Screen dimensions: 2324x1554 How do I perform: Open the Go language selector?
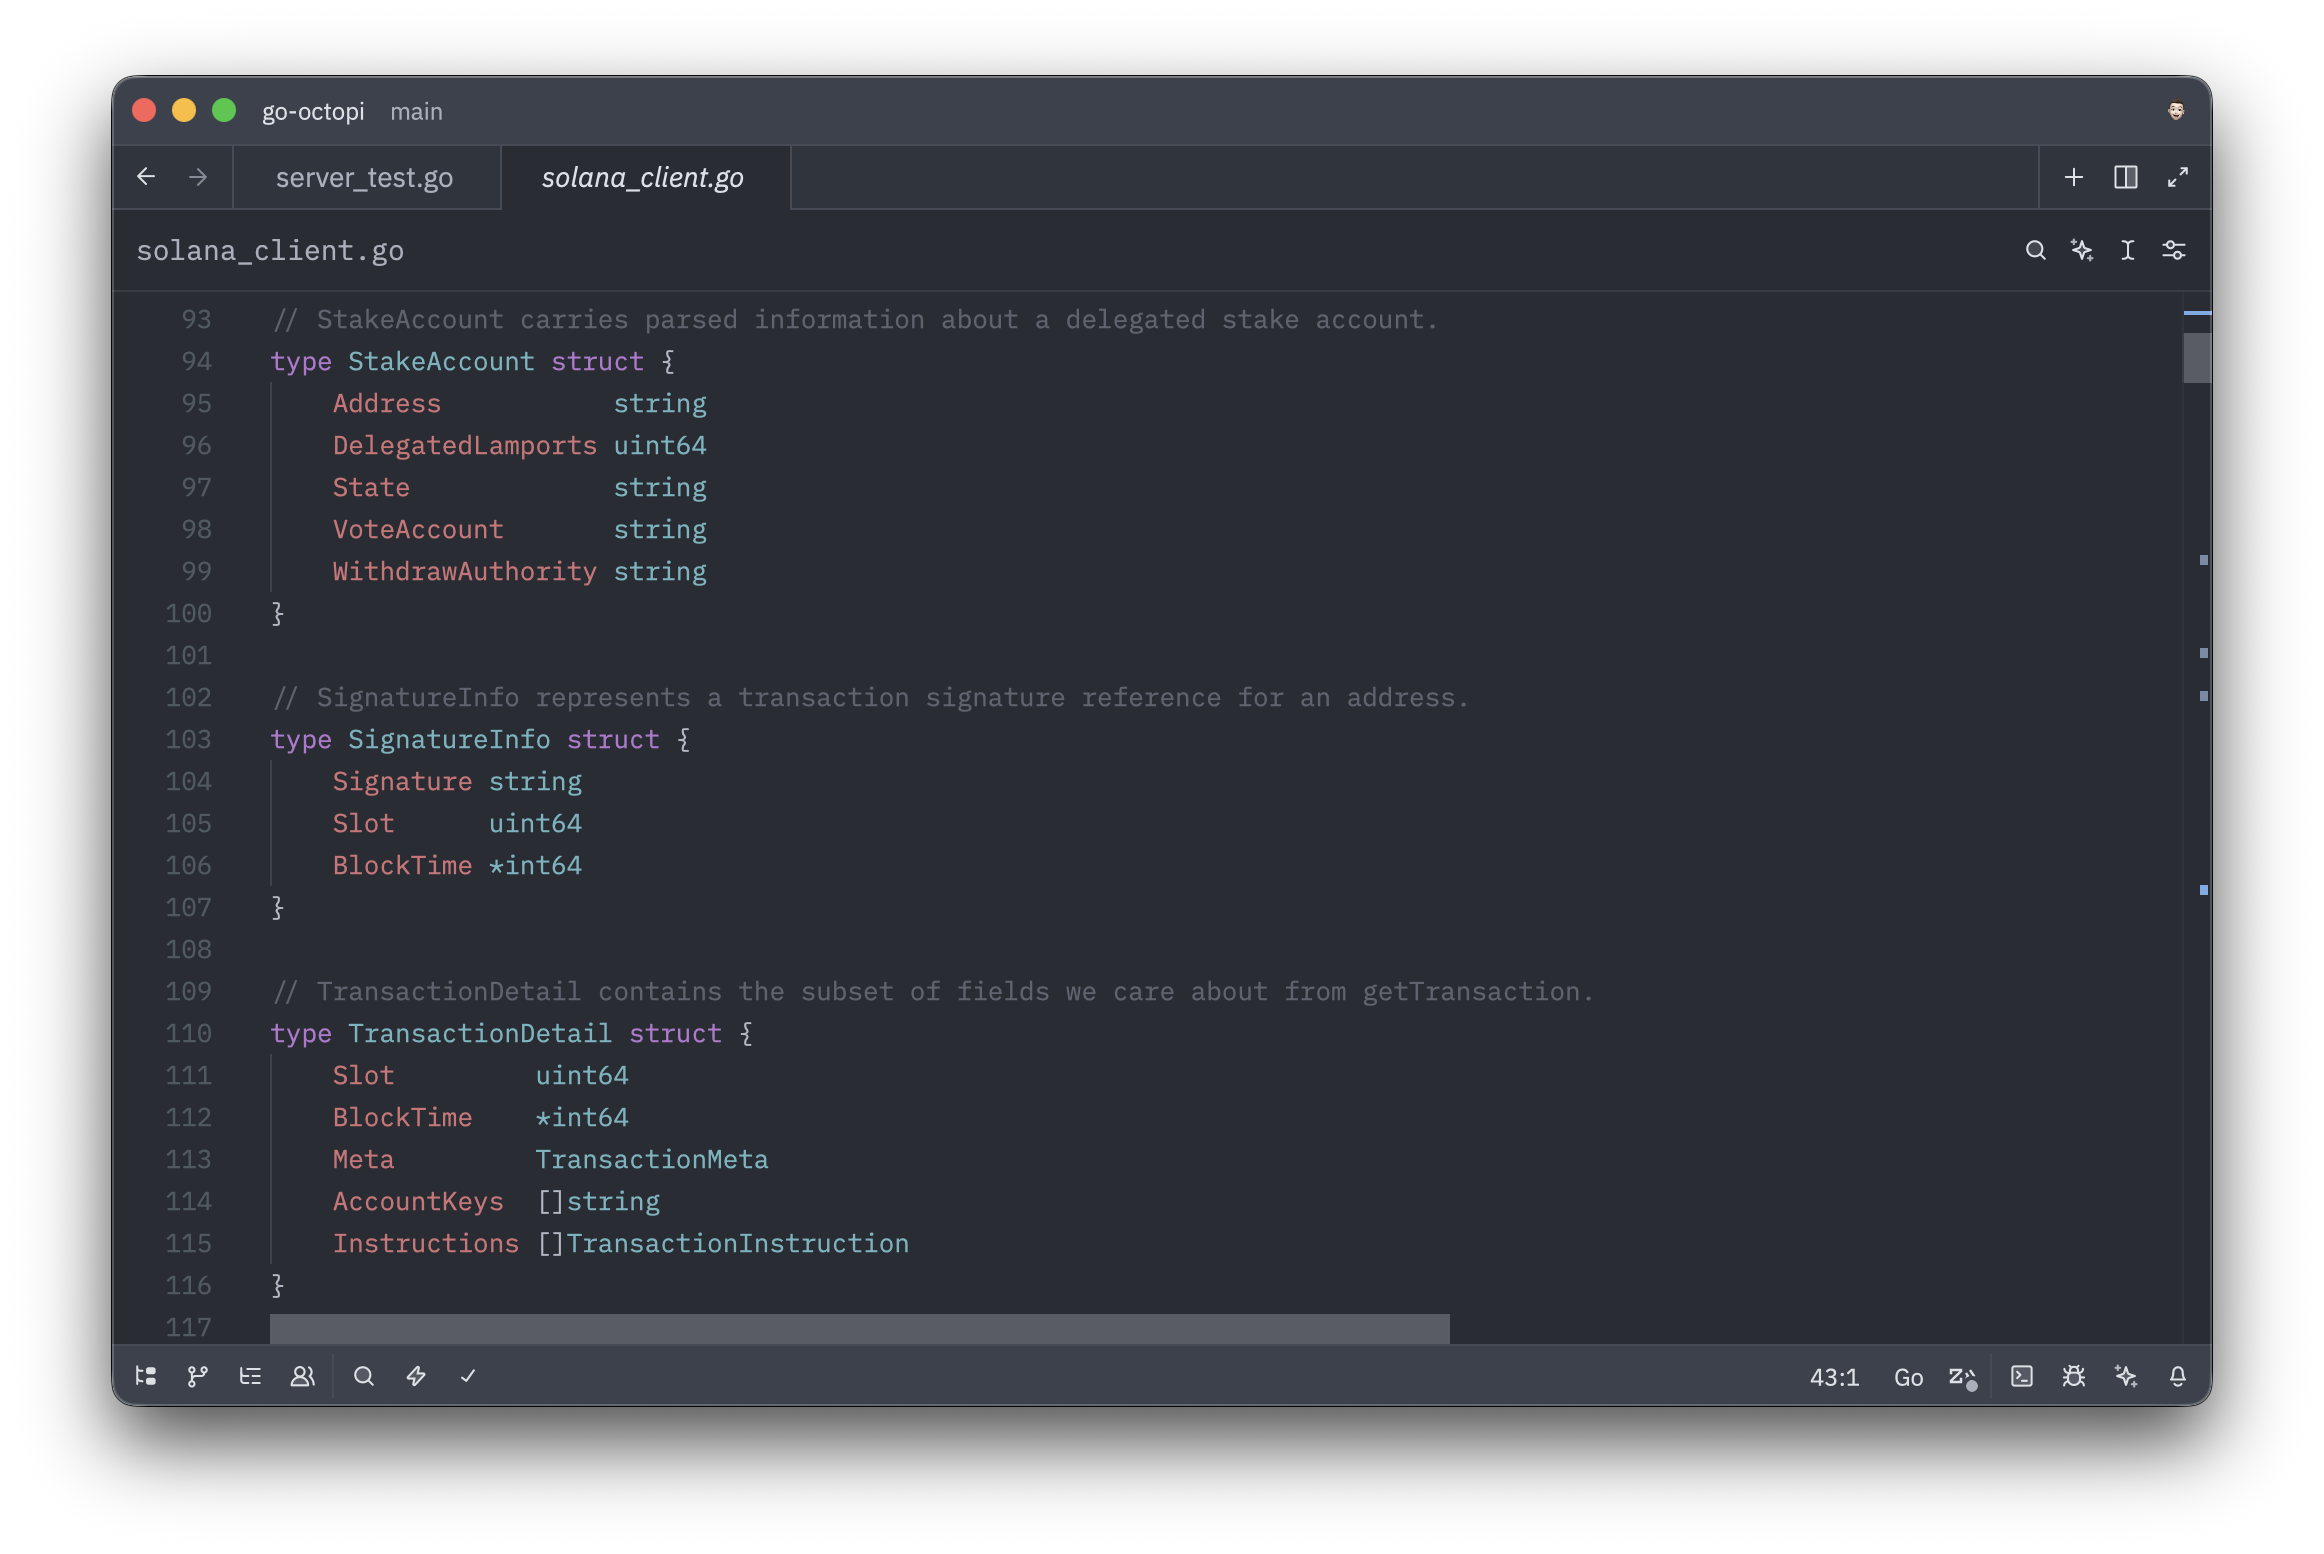[x=1908, y=1376]
